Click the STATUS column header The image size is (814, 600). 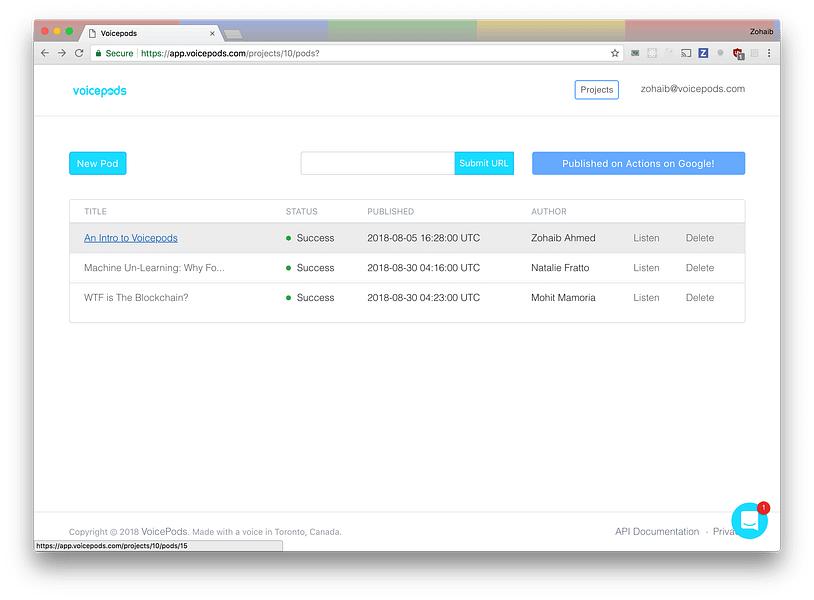302,211
